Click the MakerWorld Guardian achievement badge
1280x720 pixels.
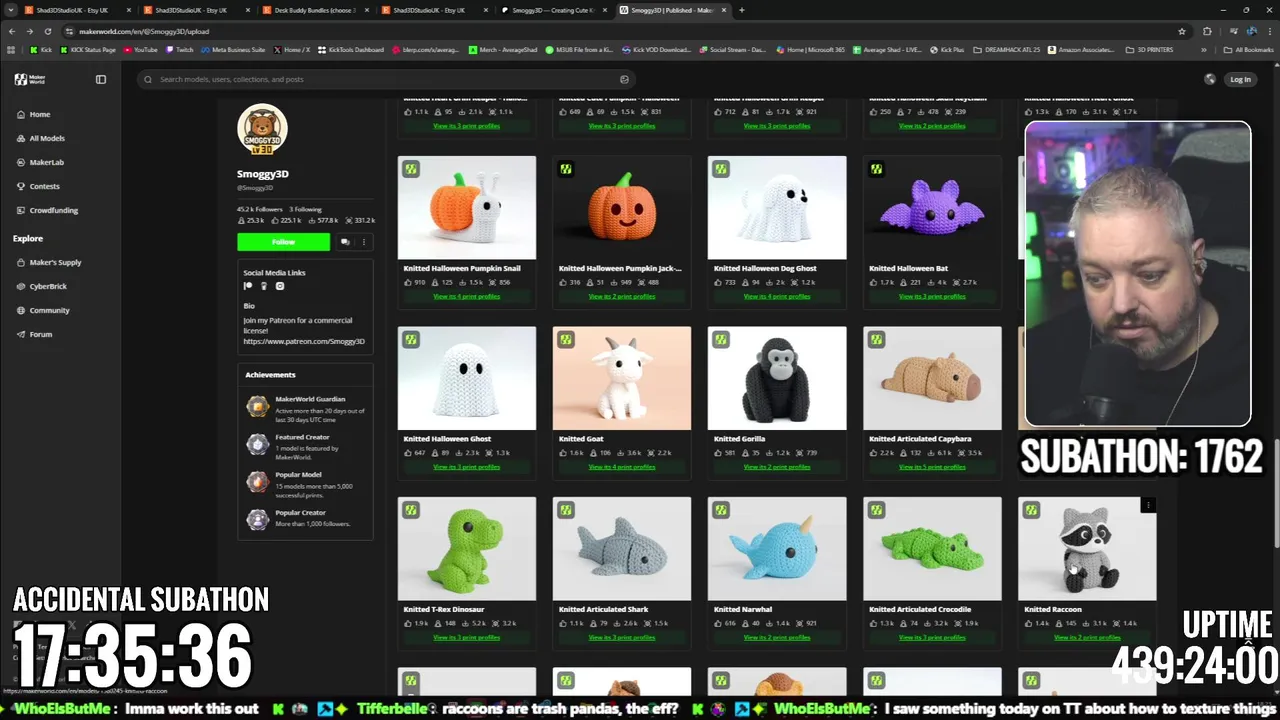[x=258, y=405]
